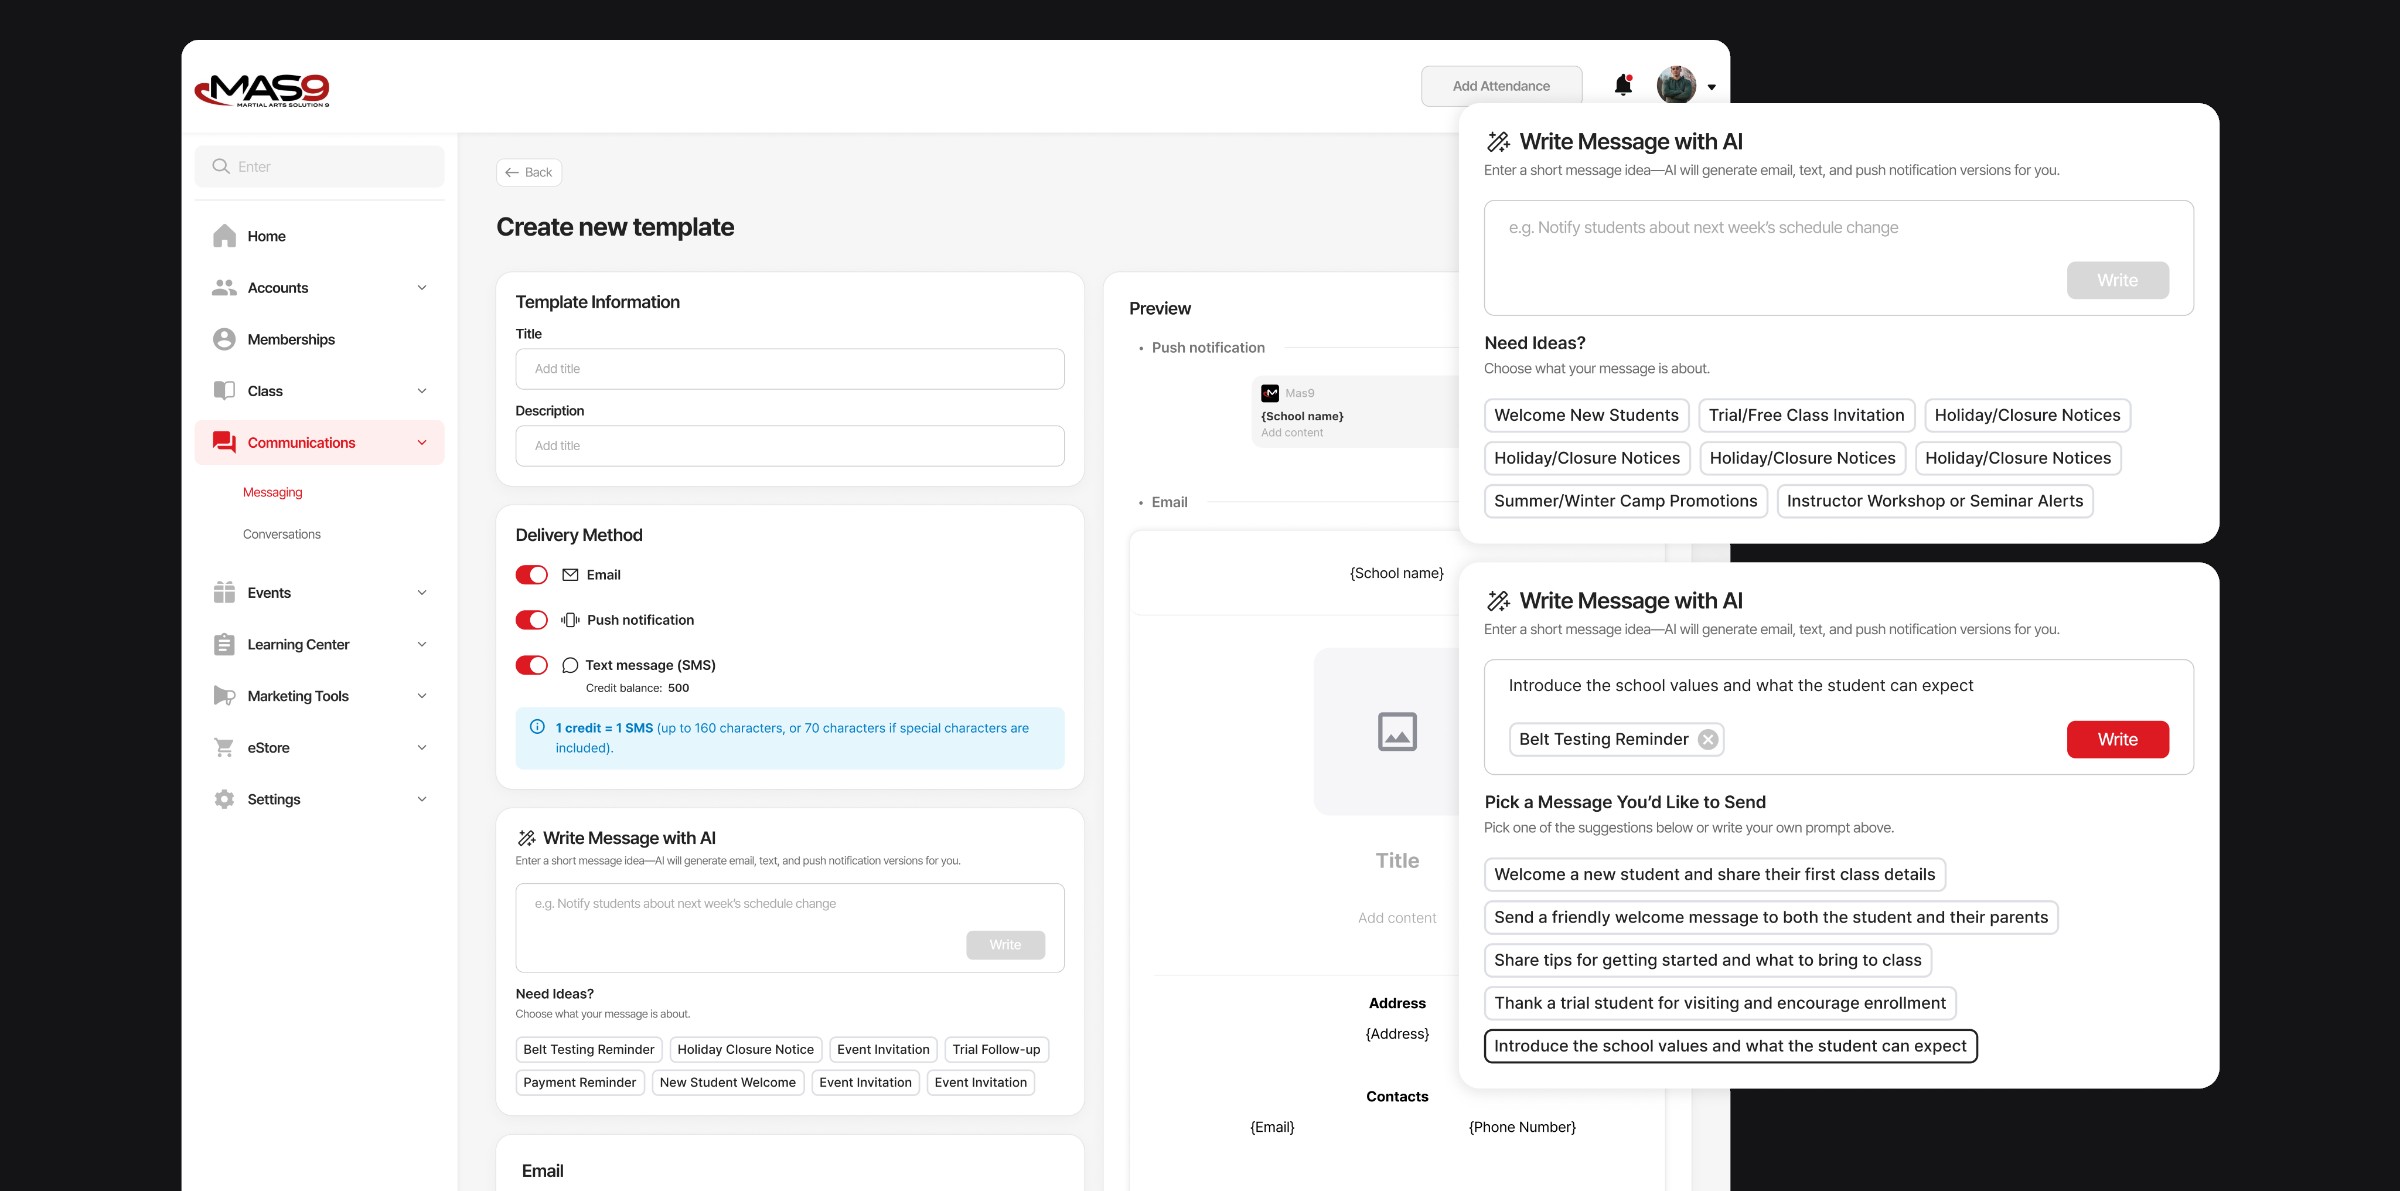
Task: Open the notifications bell
Action: click(1623, 85)
